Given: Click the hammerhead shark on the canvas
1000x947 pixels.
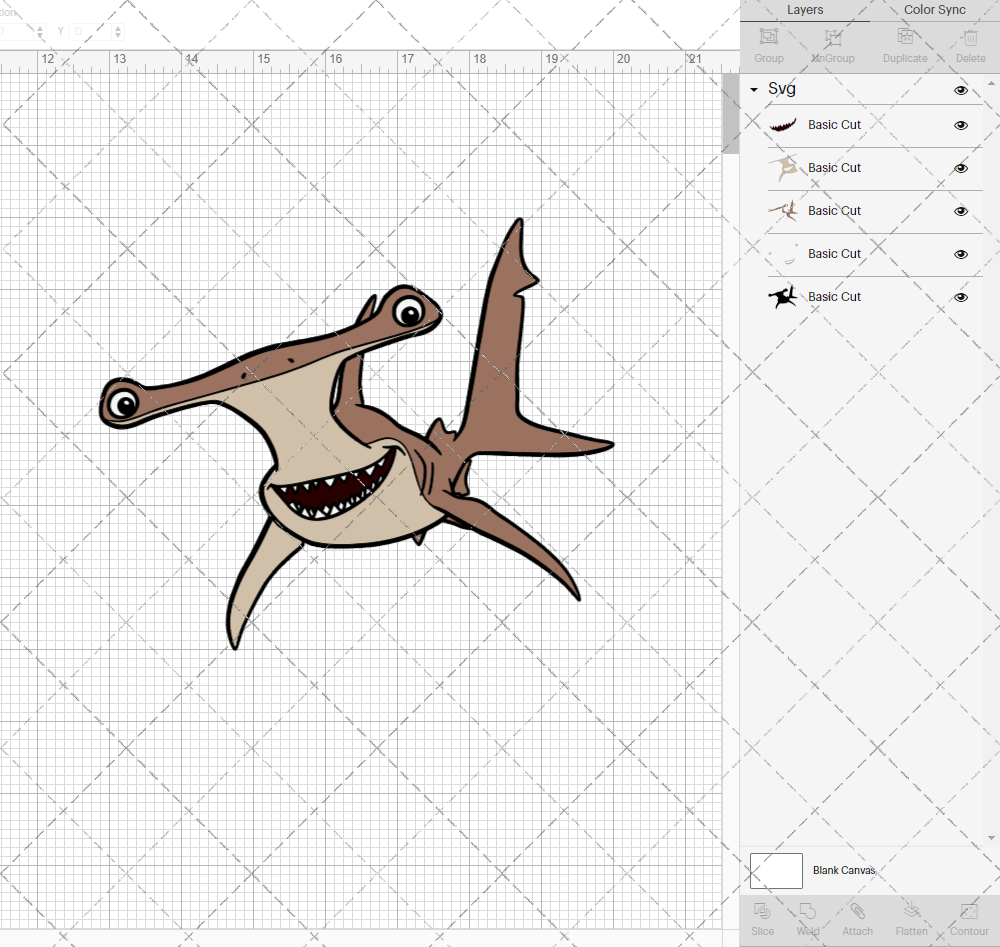Looking at the screenshot, I should 357,434.
